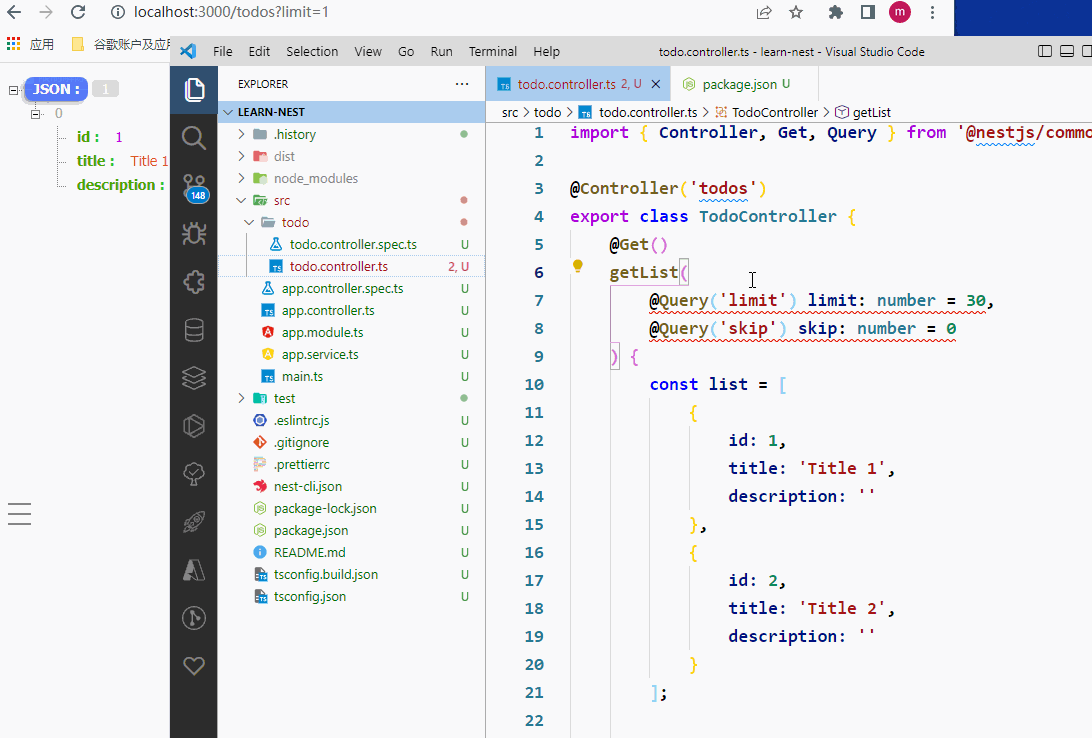Click the Azure icon in activity bar

coord(193,570)
